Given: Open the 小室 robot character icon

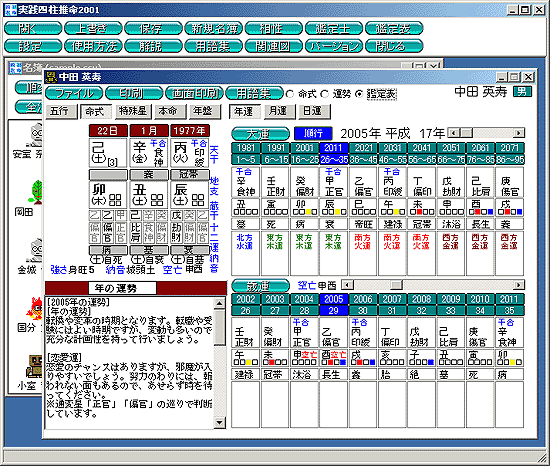Looking at the screenshot, I should click(35, 366).
